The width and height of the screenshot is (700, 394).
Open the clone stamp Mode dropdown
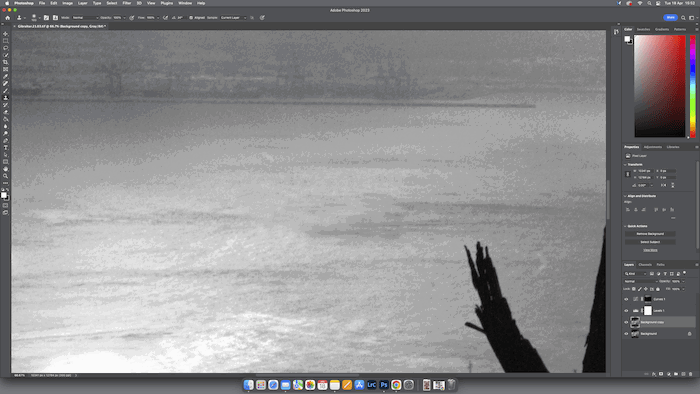coord(85,18)
